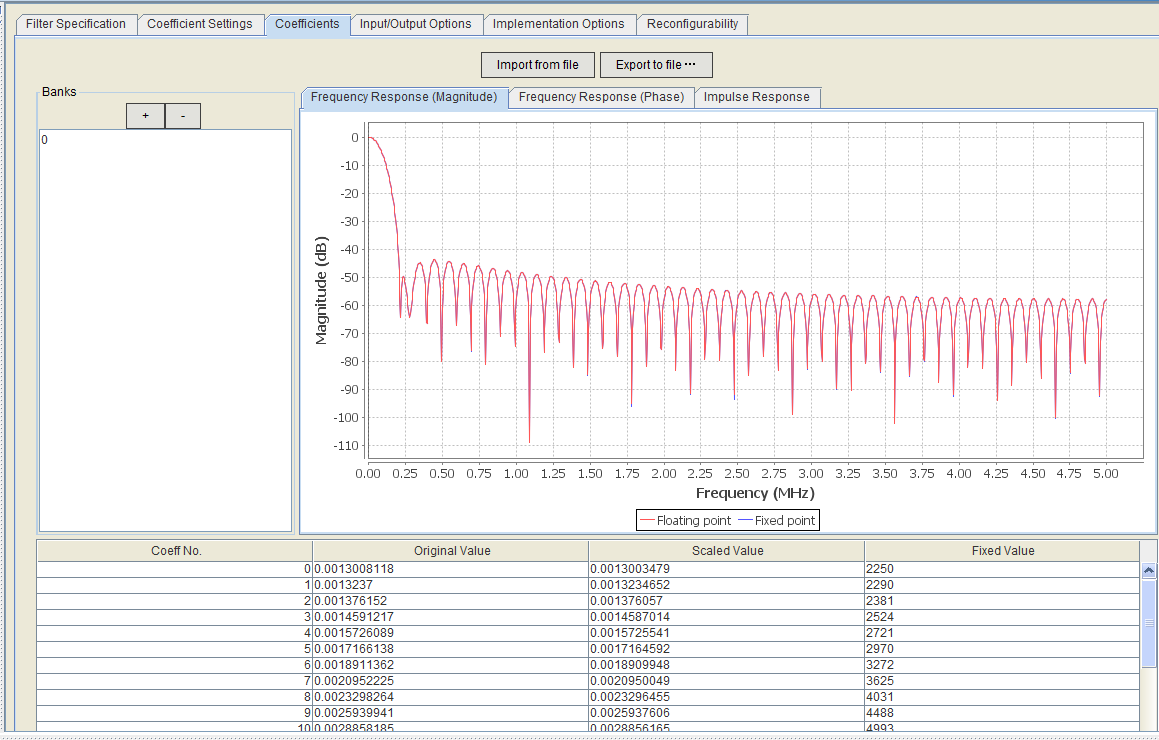Click the Scaled Value column header
Viewport: 1159px width, 740px height.
(727, 551)
